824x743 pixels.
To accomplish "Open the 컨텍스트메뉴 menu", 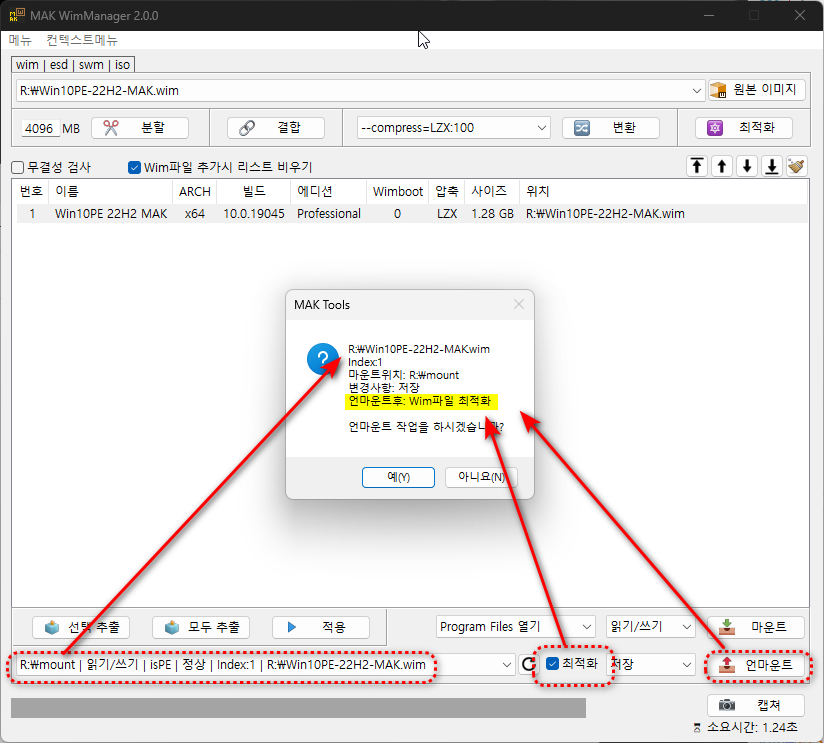I will click(x=81, y=40).
